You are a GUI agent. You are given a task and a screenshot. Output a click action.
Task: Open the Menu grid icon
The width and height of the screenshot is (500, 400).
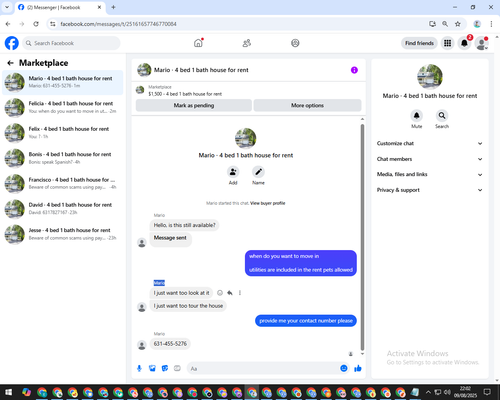(x=448, y=43)
